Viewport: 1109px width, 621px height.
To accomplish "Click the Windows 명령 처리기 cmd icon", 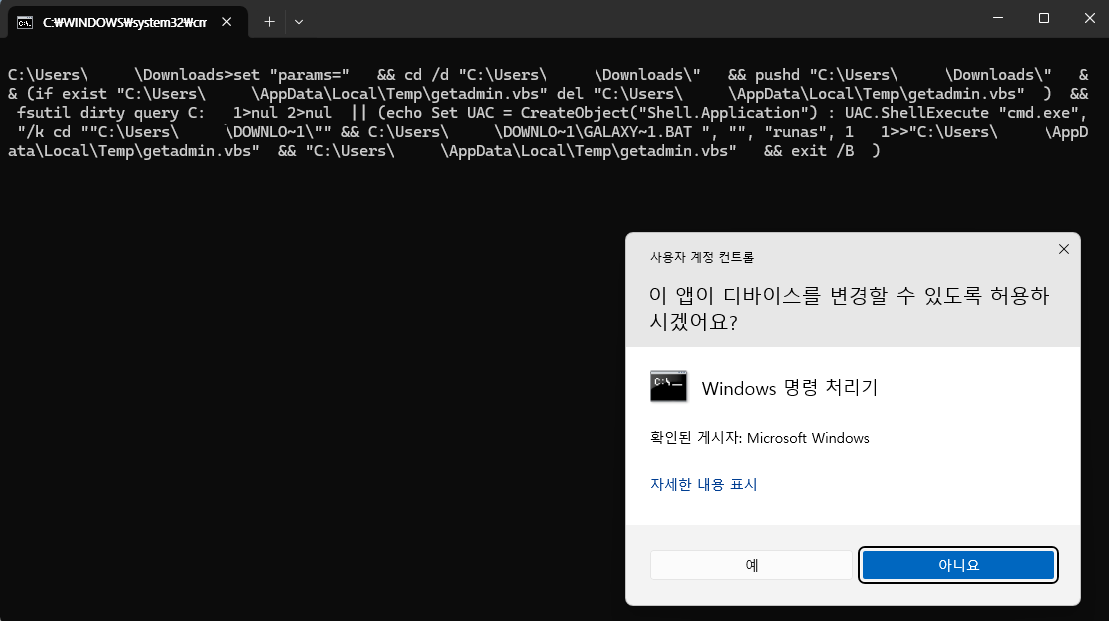I will [x=668, y=386].
